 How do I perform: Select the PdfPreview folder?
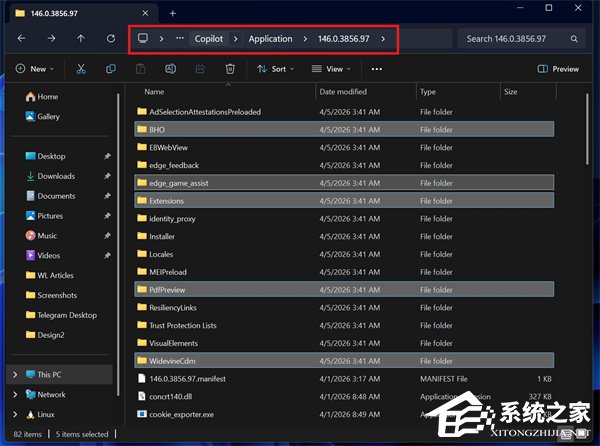[x=344, y=290]
